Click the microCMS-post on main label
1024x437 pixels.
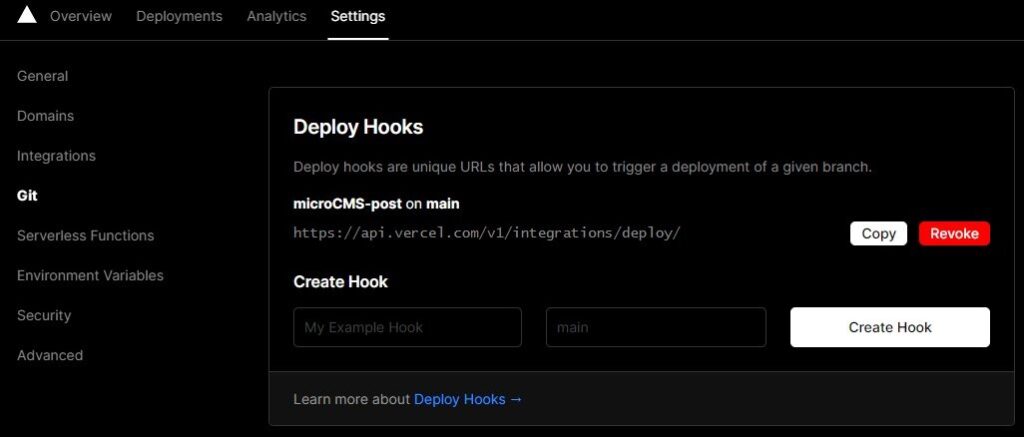(x=376, y=204)
